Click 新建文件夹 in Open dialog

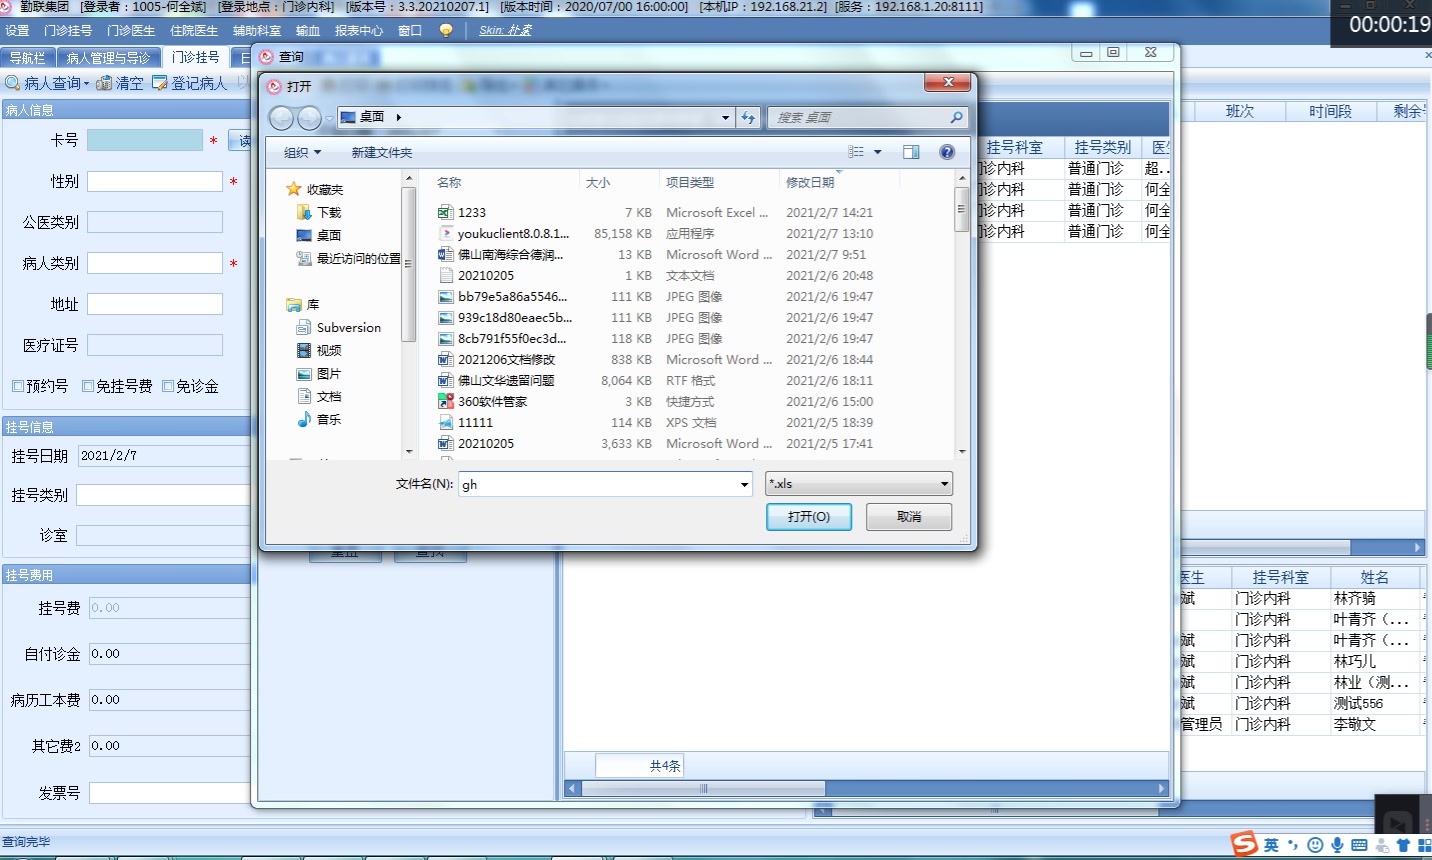382,152
